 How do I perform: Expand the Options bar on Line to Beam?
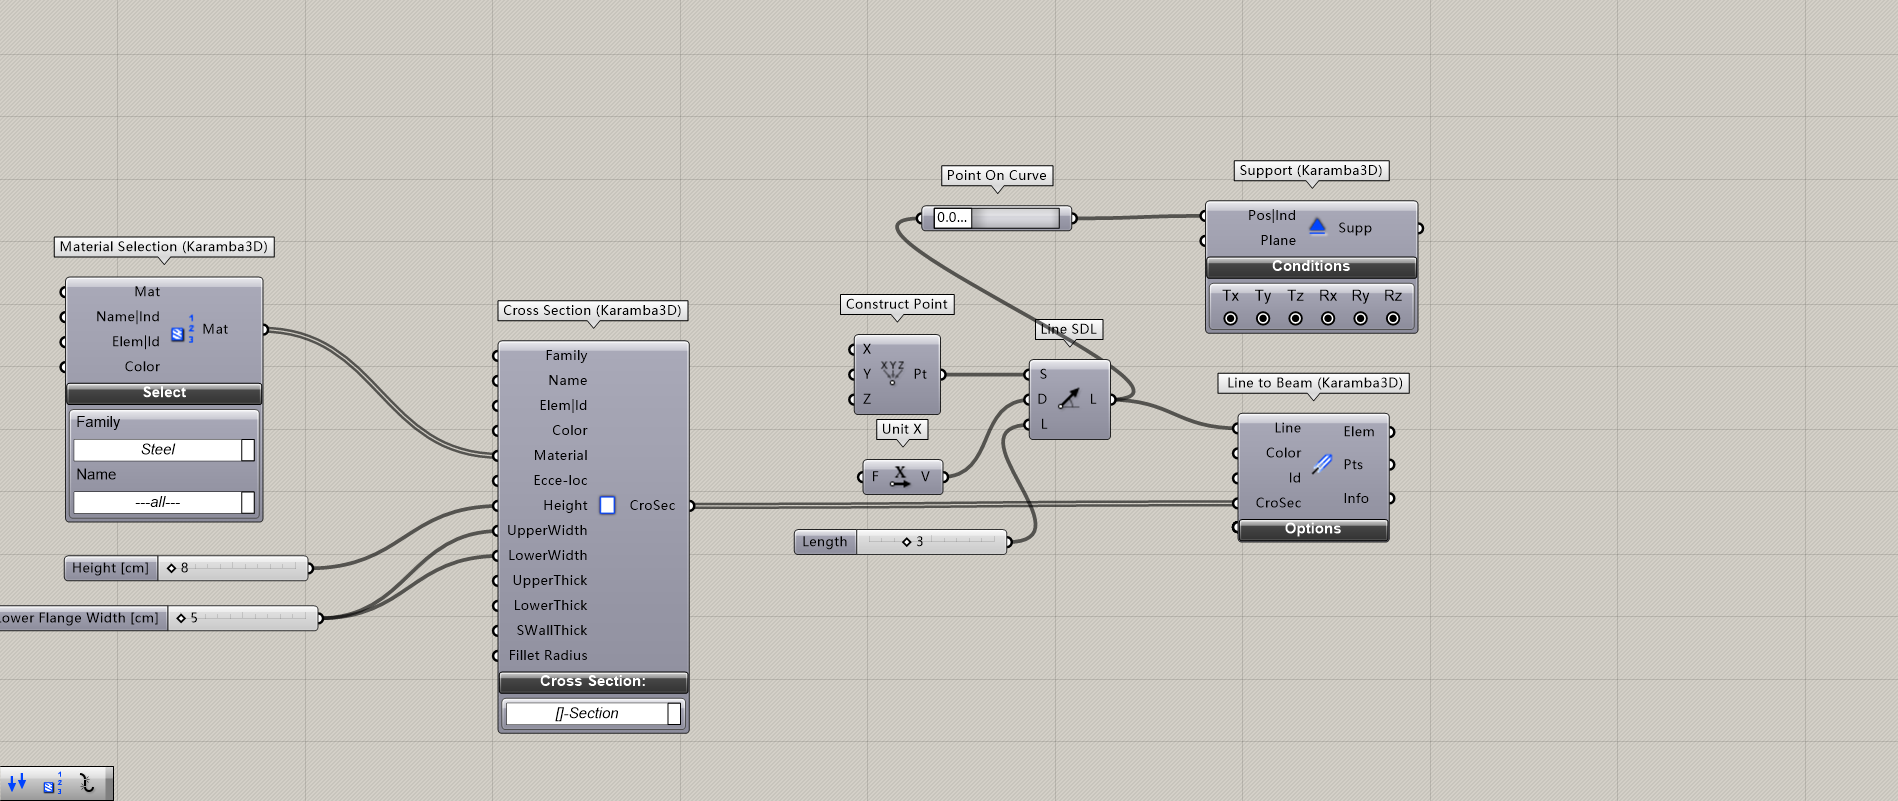1312,529
